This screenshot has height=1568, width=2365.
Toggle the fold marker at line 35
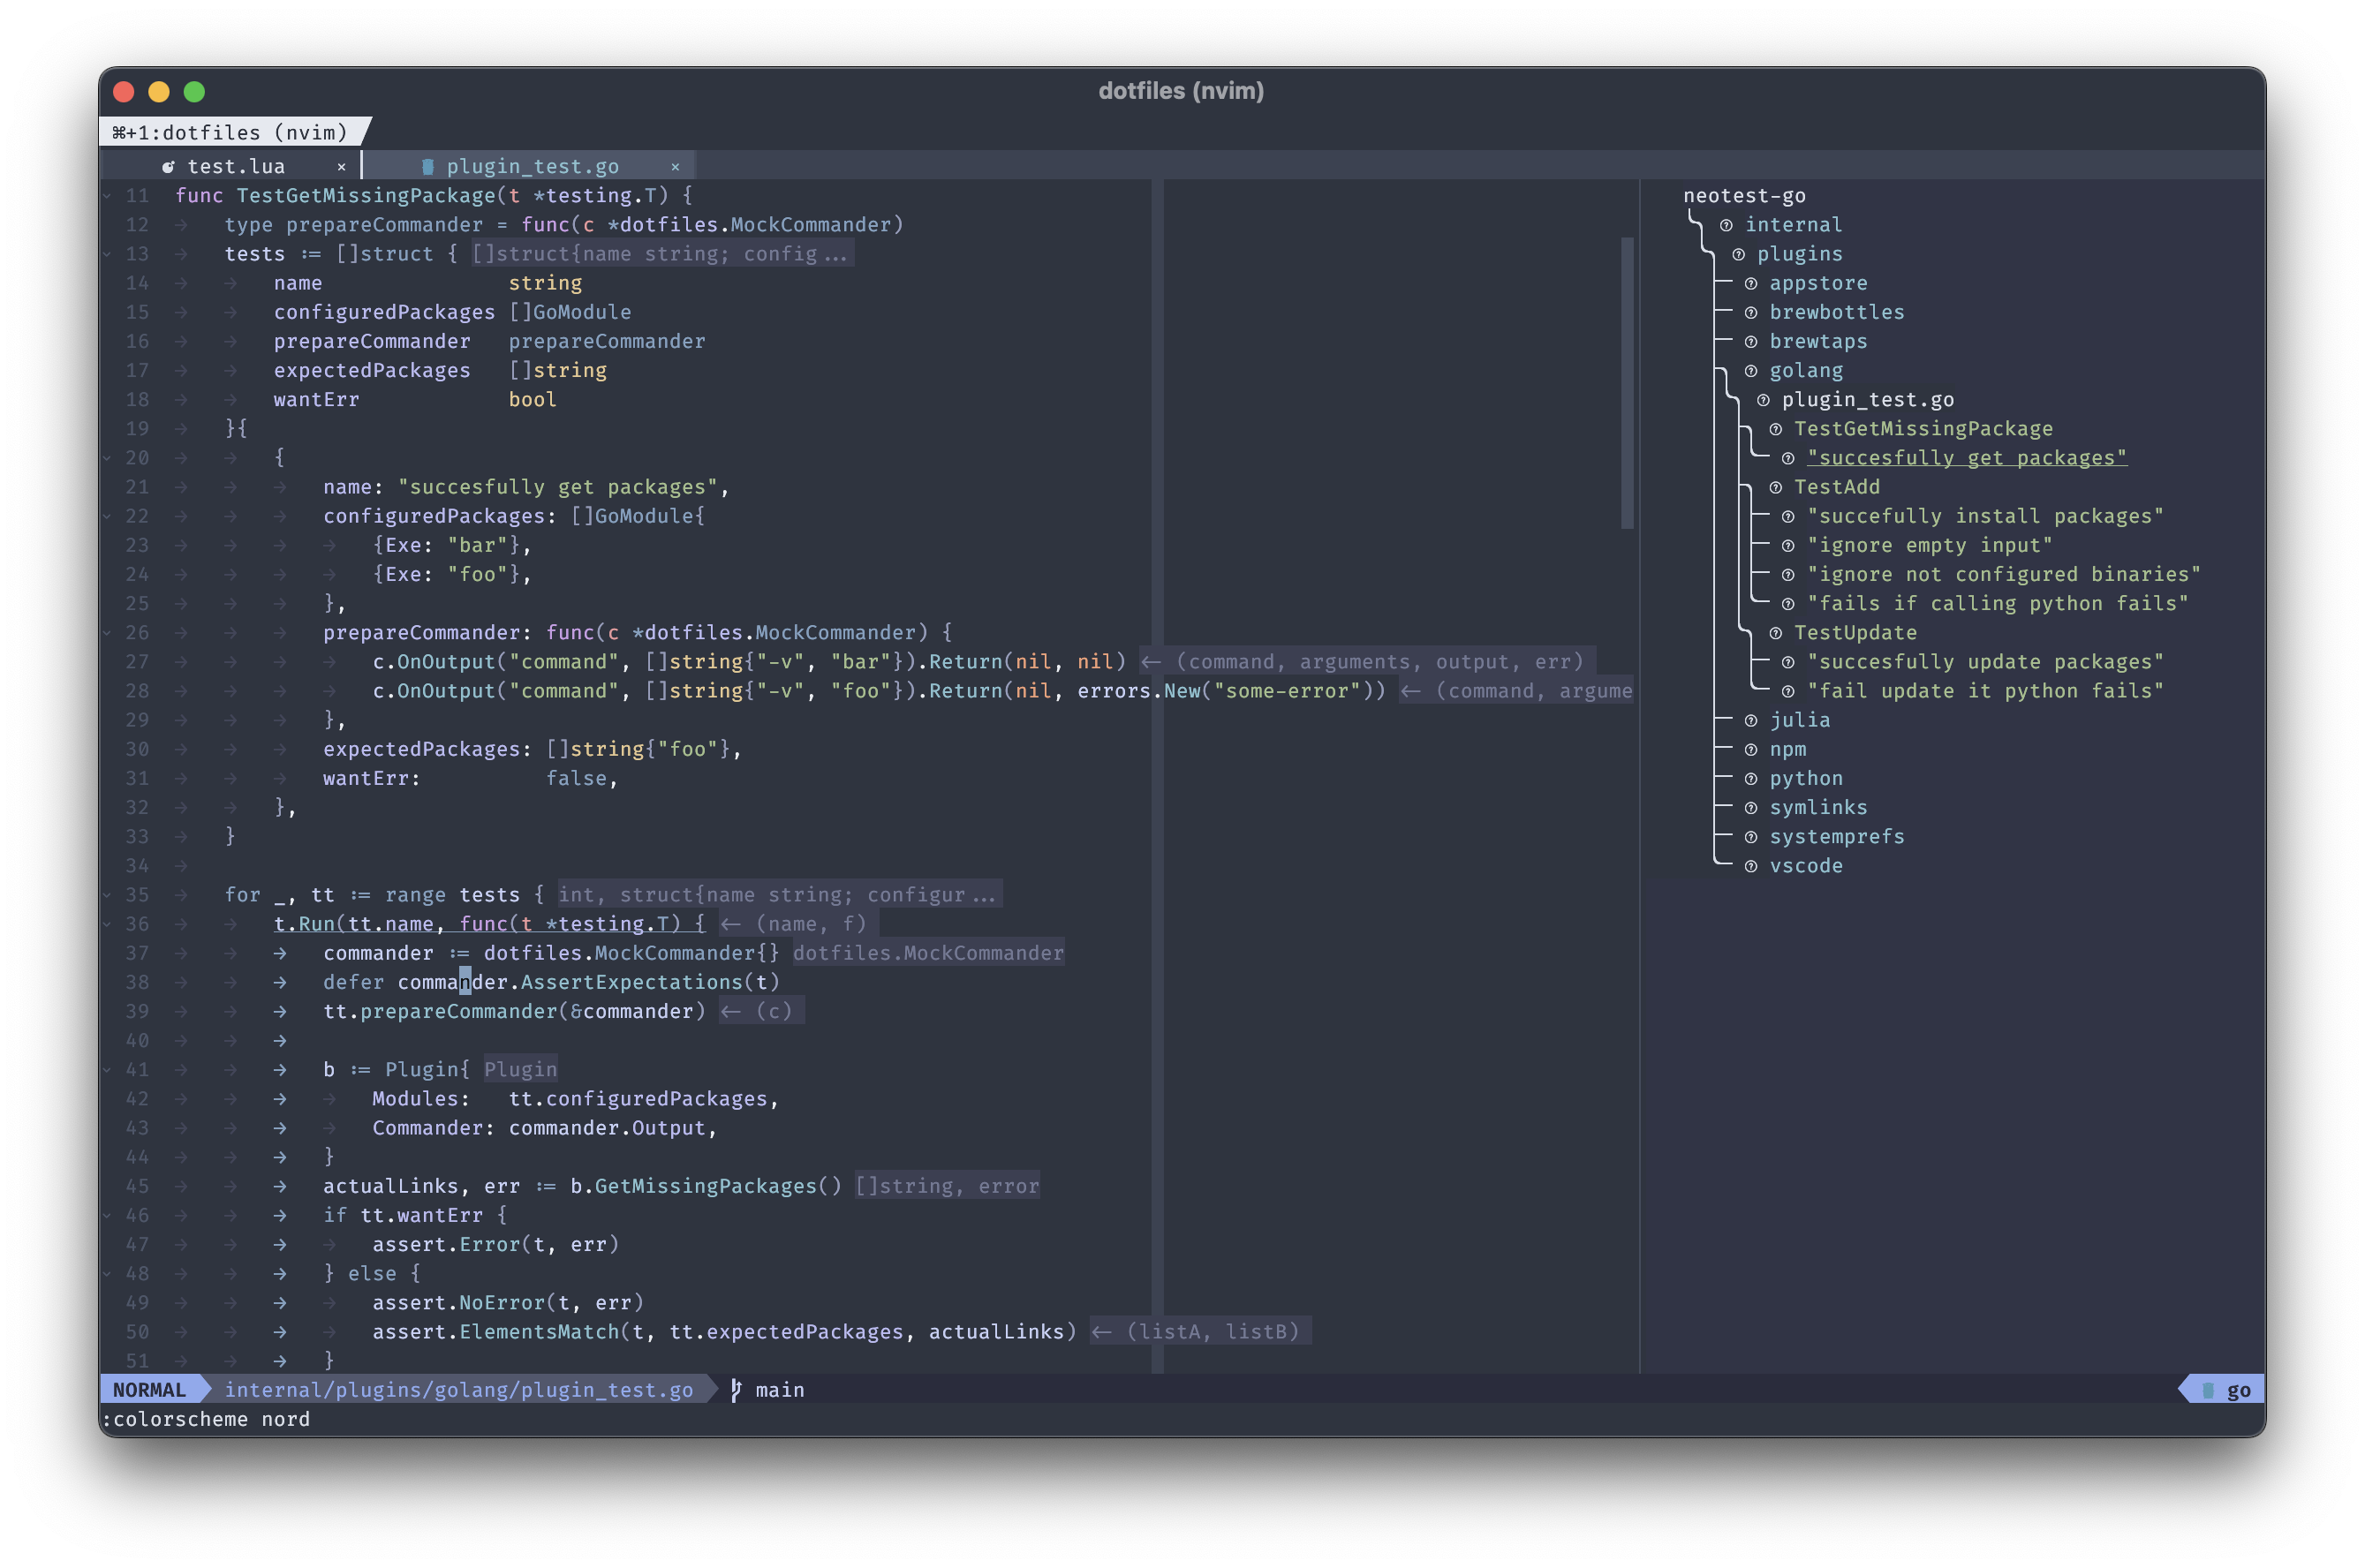[x=107, y=895]
